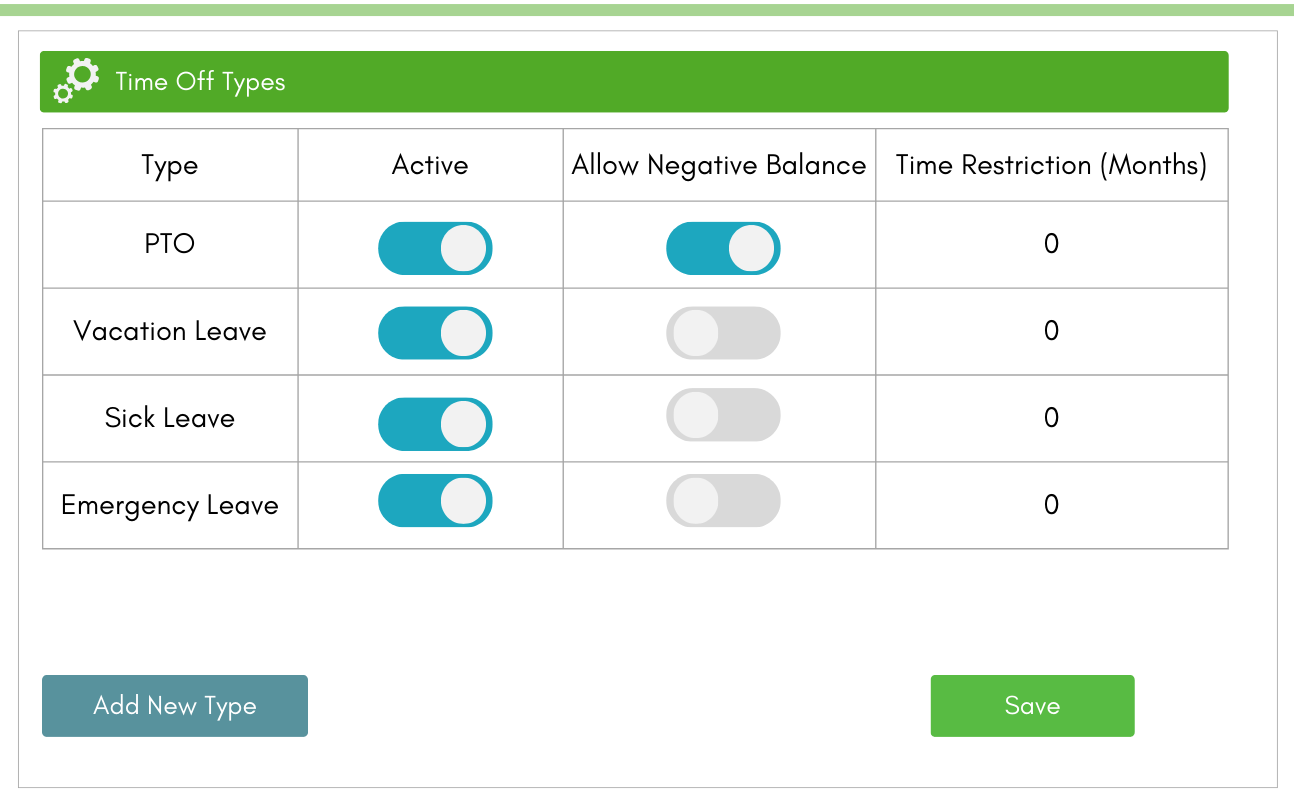Allow negative balance for Sick Leave

(x=723, y=415)
